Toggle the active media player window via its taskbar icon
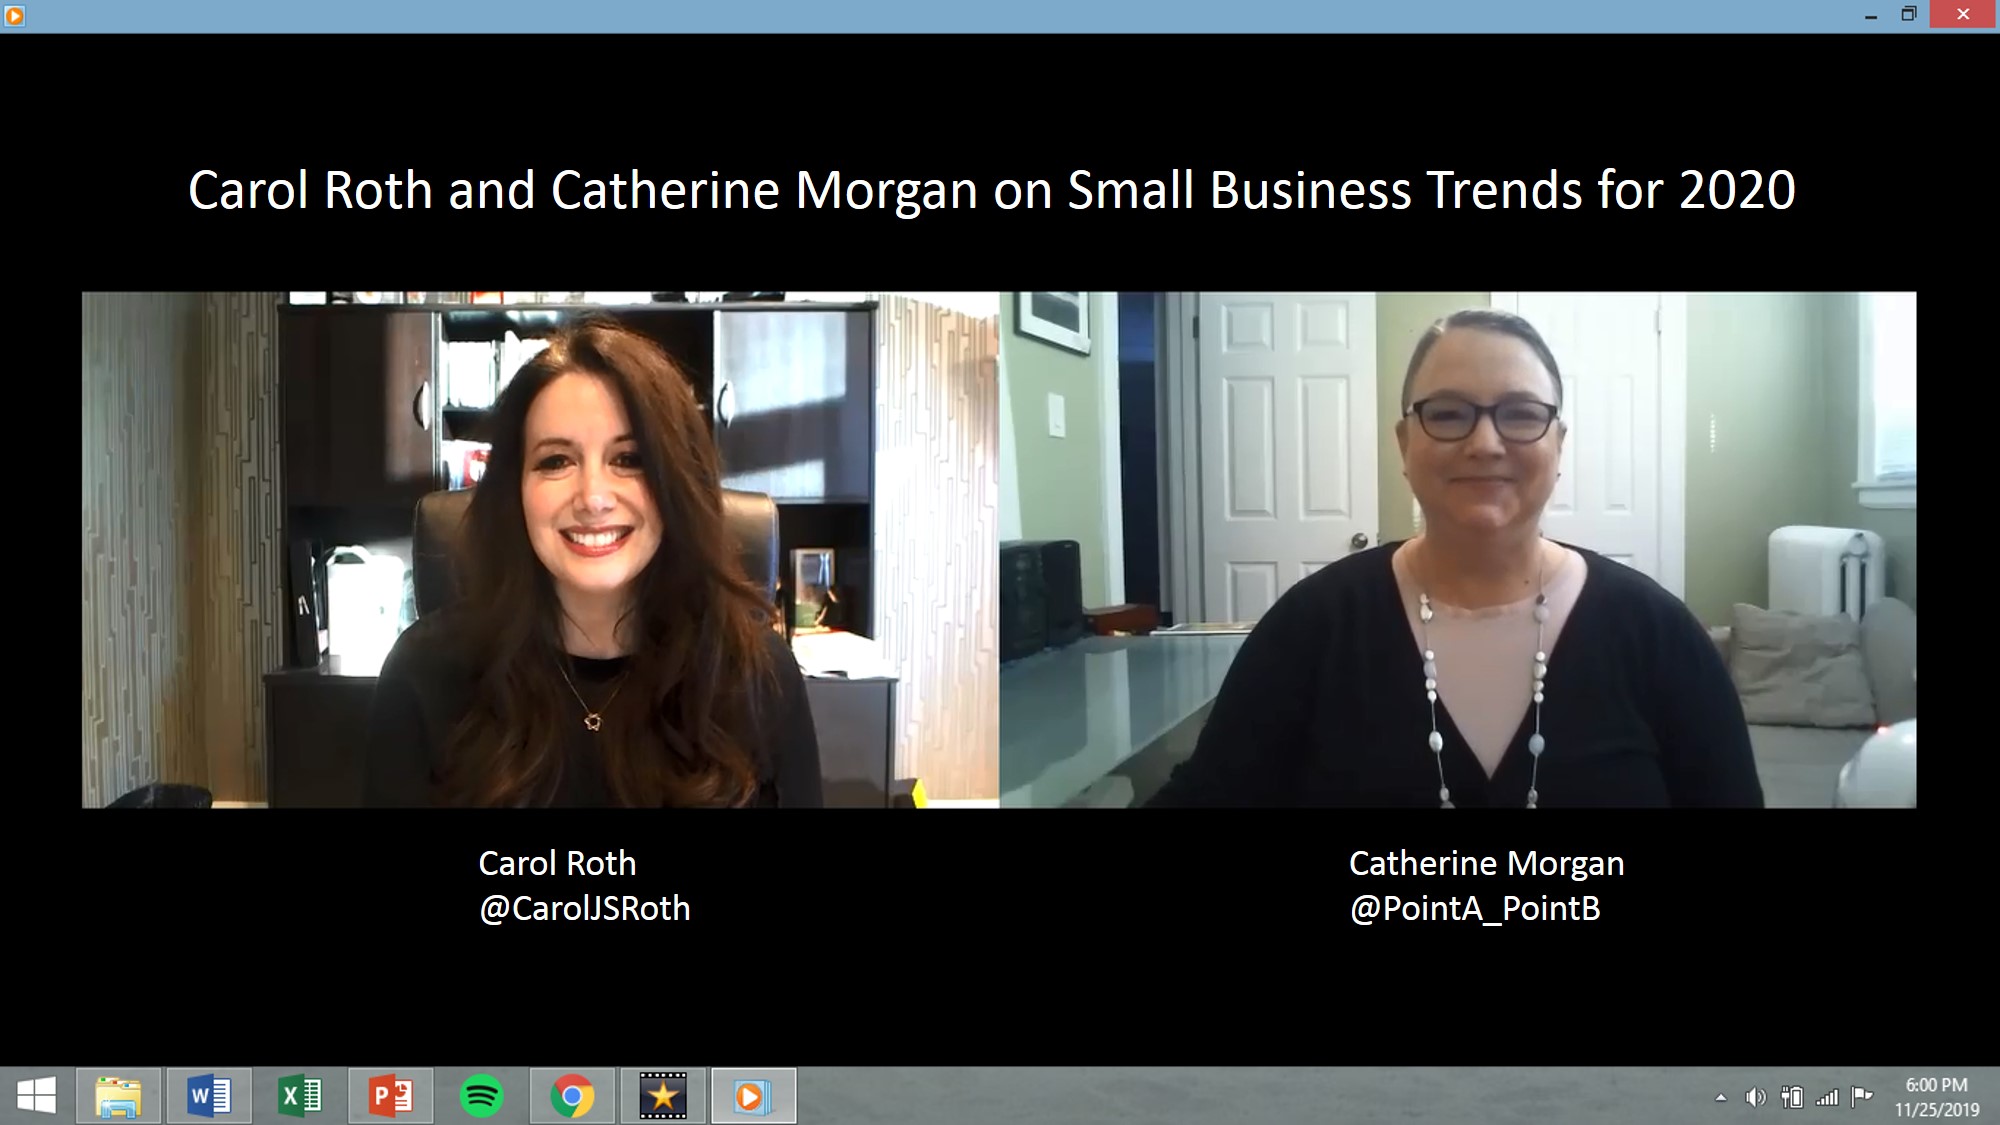 click(x=752, y=1097)
